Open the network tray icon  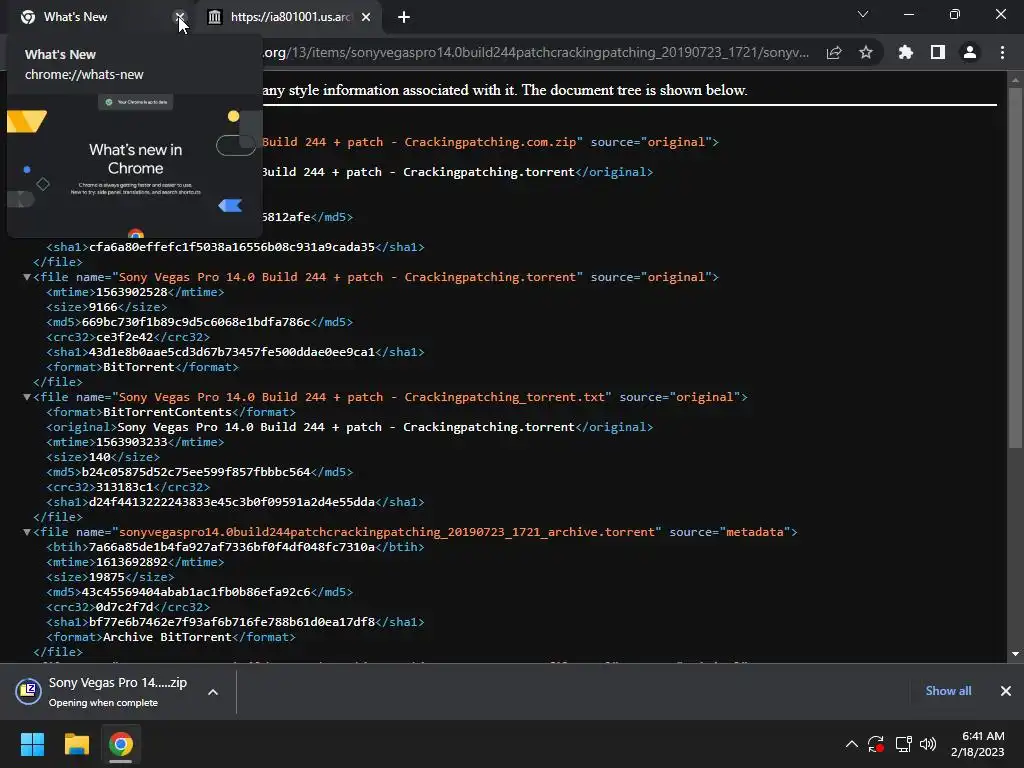903,744
